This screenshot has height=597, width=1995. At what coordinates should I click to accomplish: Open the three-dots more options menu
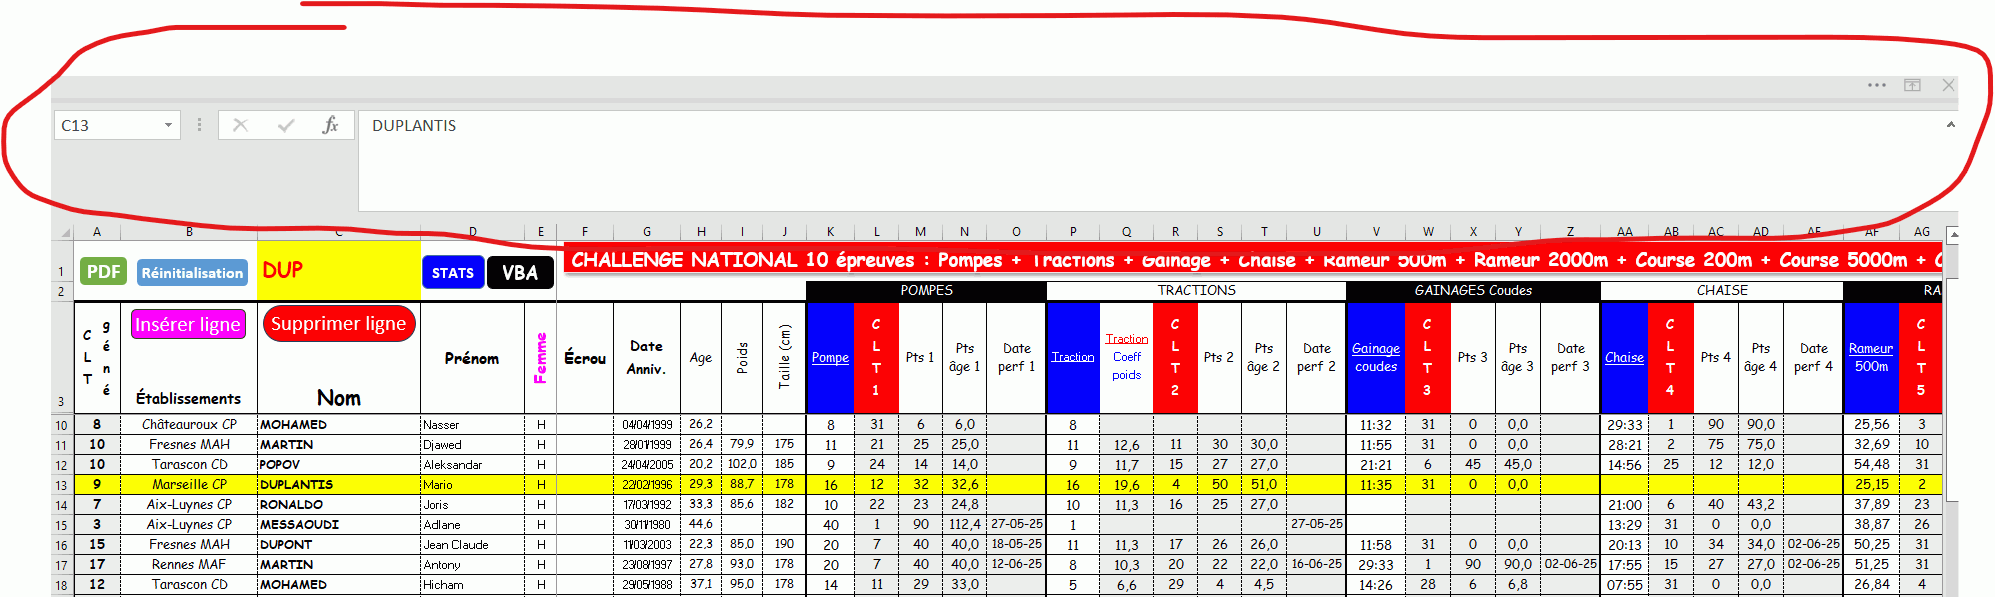pyautogui.click(x=1877, y=85)
